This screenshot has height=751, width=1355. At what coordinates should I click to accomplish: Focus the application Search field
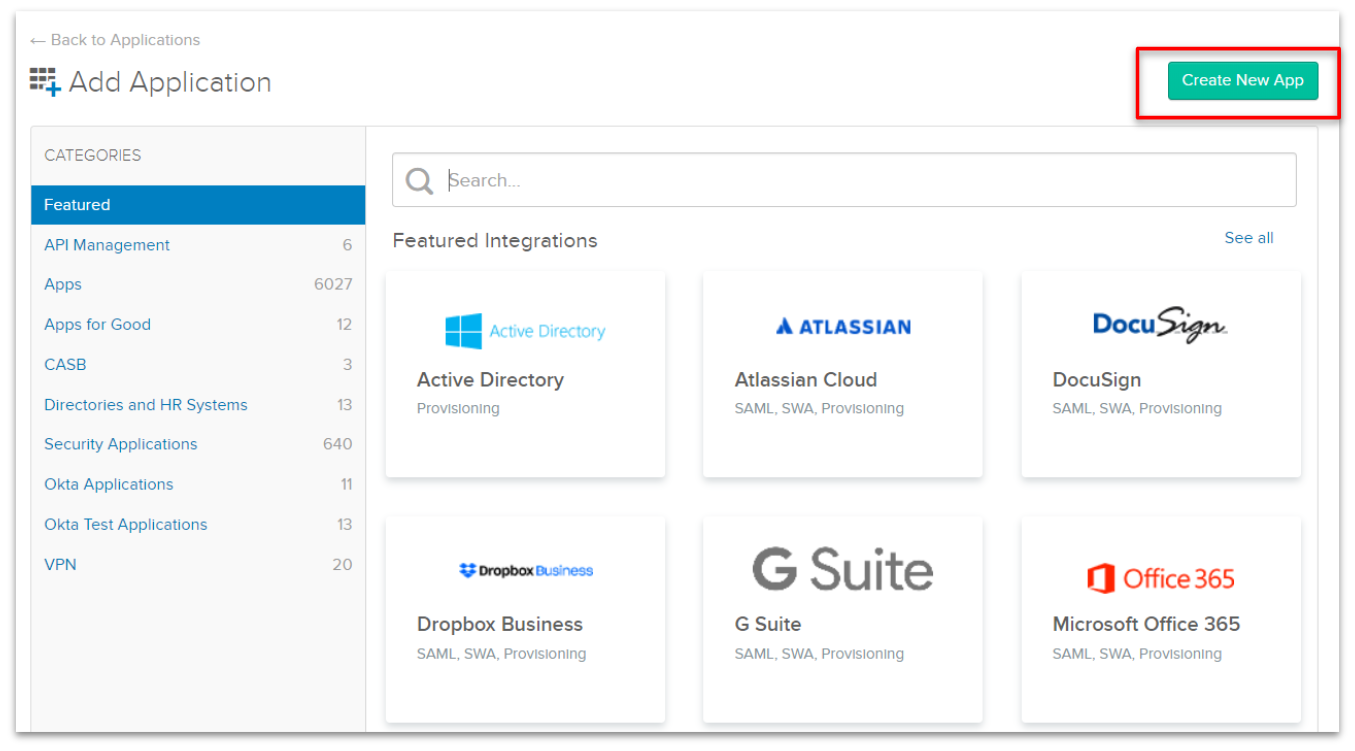(844, 180)
